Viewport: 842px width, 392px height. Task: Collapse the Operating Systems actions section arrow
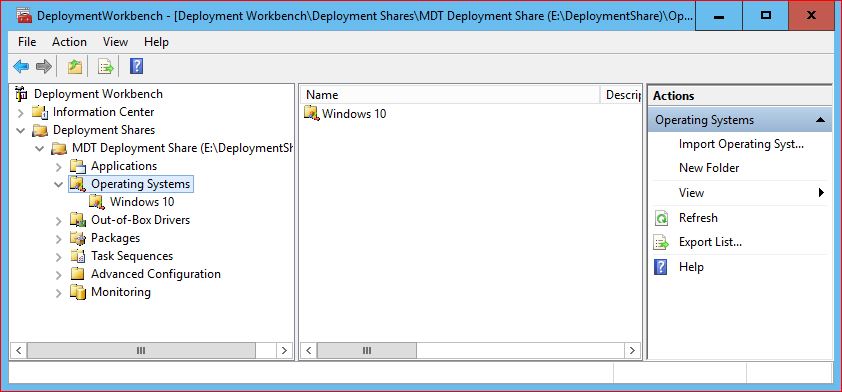[x=821, y=120]
